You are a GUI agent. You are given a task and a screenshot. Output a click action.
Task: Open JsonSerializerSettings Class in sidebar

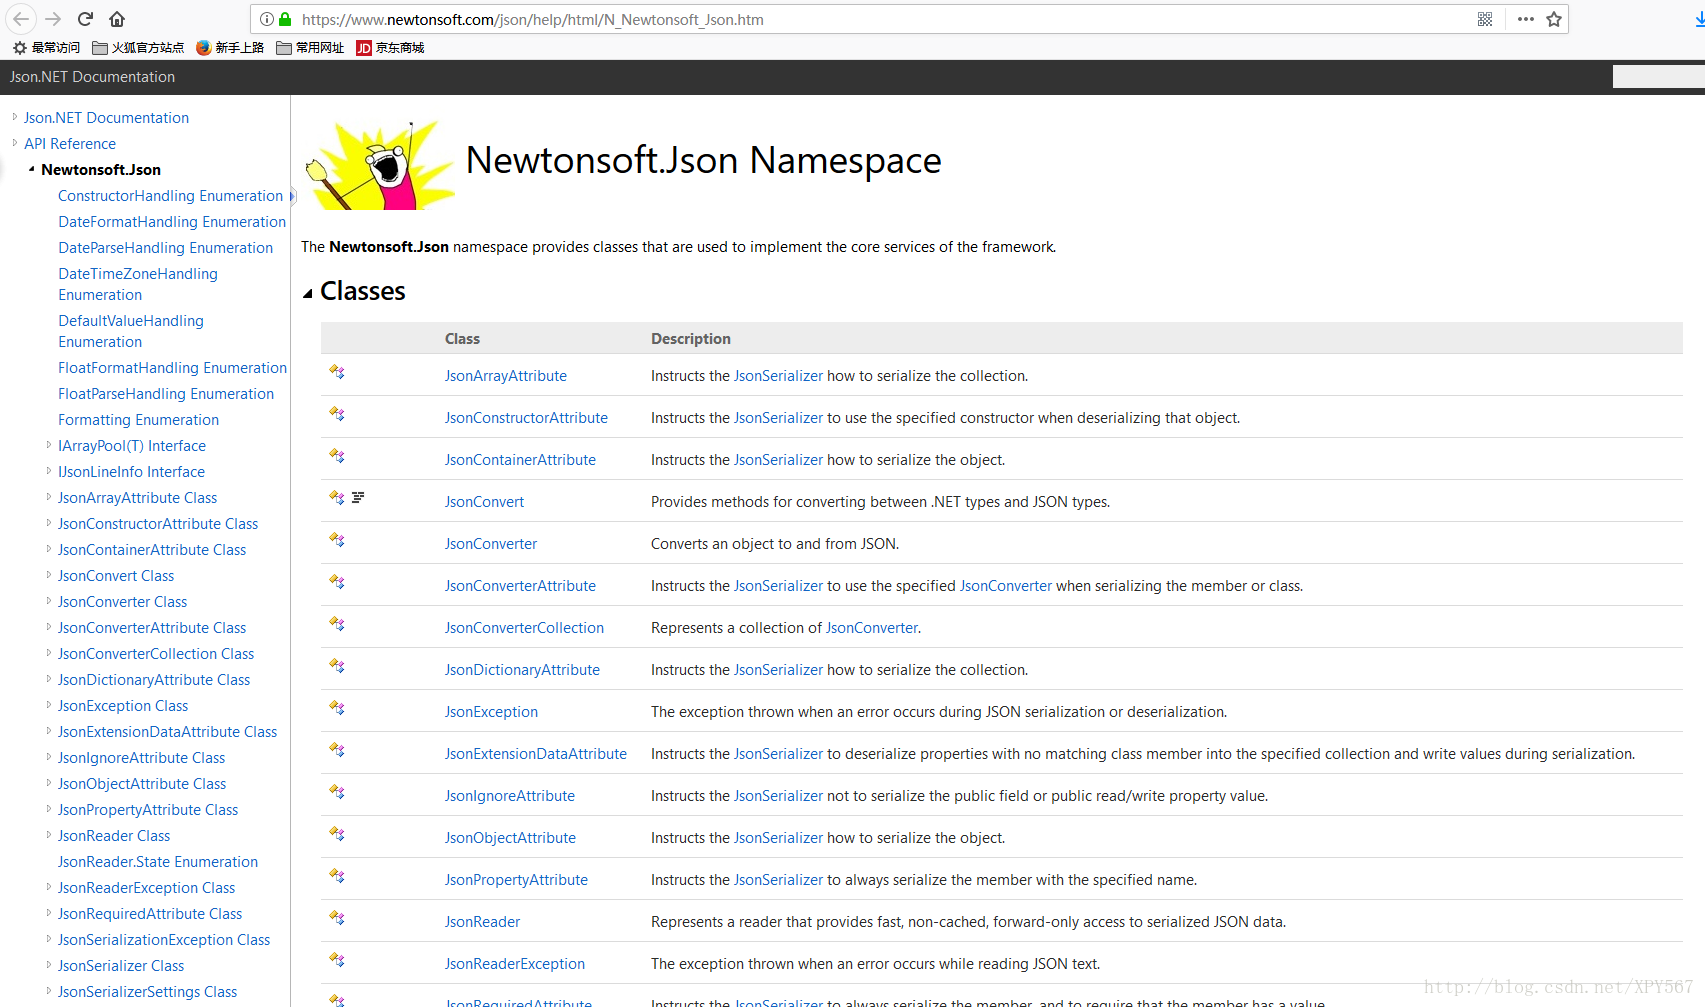(x=147, y=992)
